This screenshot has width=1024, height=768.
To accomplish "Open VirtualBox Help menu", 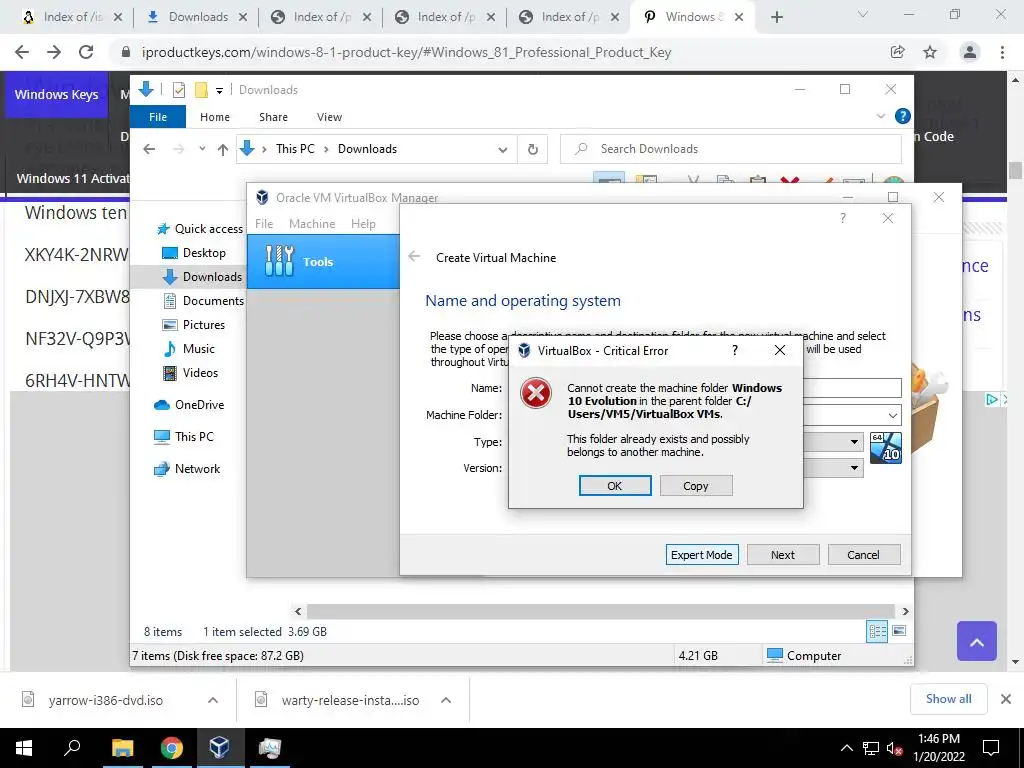I will pos(363,223).
